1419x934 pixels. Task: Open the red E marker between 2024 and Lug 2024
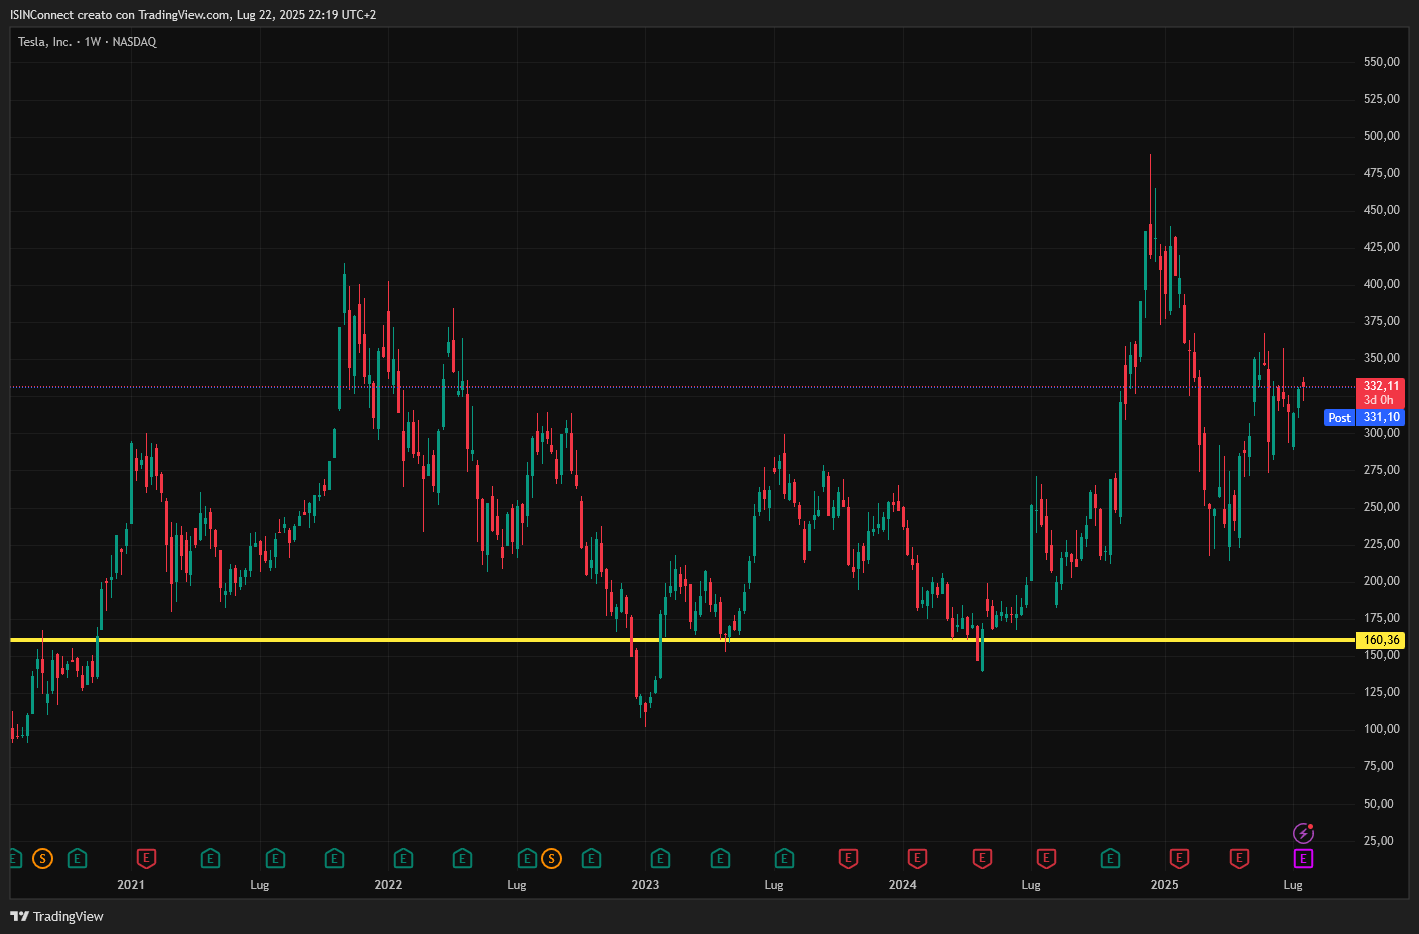[982, 858]
